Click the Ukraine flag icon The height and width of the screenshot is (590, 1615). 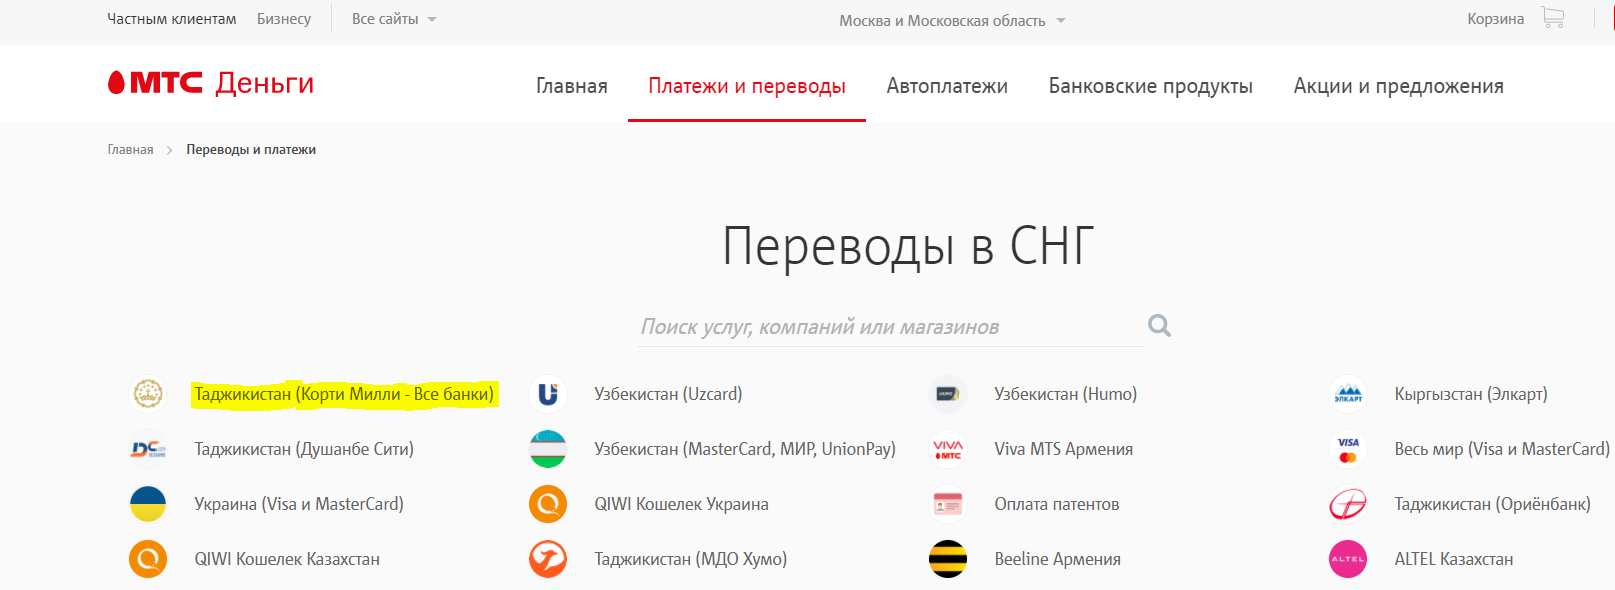pyautogui.click(x=148, y=504)
